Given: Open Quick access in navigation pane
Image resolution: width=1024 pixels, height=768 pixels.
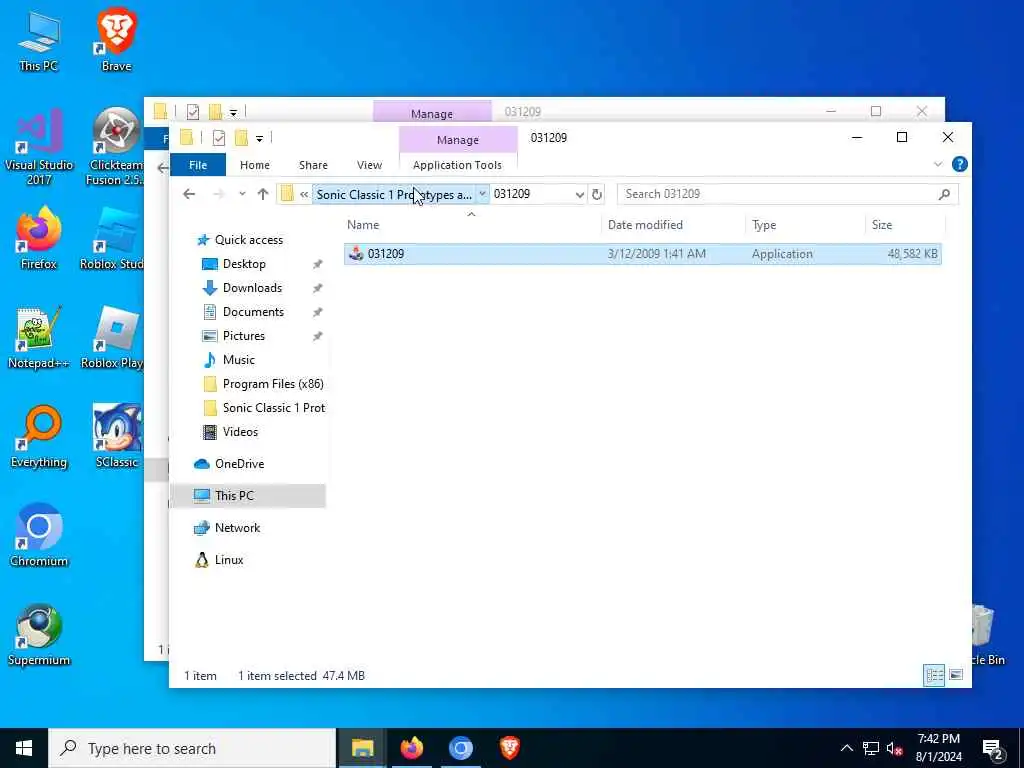Looking at the screenshot, I should coord(249,240).
